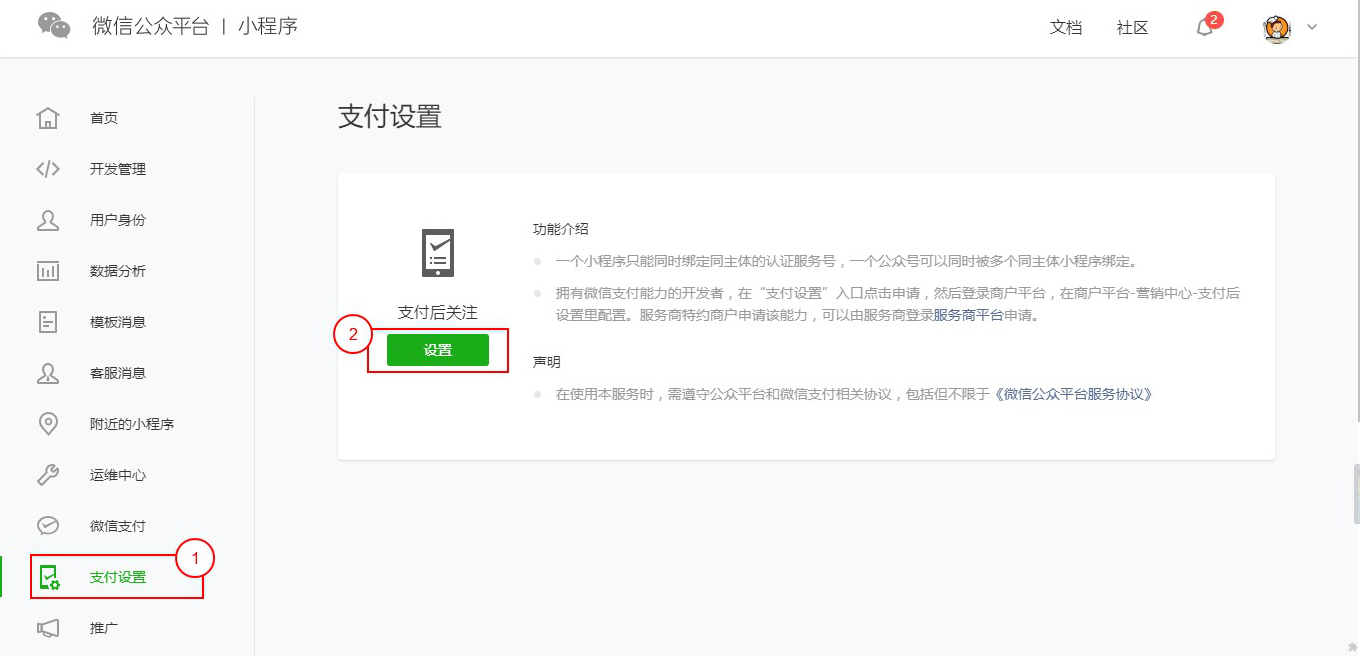Select 支付设置 in the sidebar
This screenshot has width=1360, height=656.
118,577
